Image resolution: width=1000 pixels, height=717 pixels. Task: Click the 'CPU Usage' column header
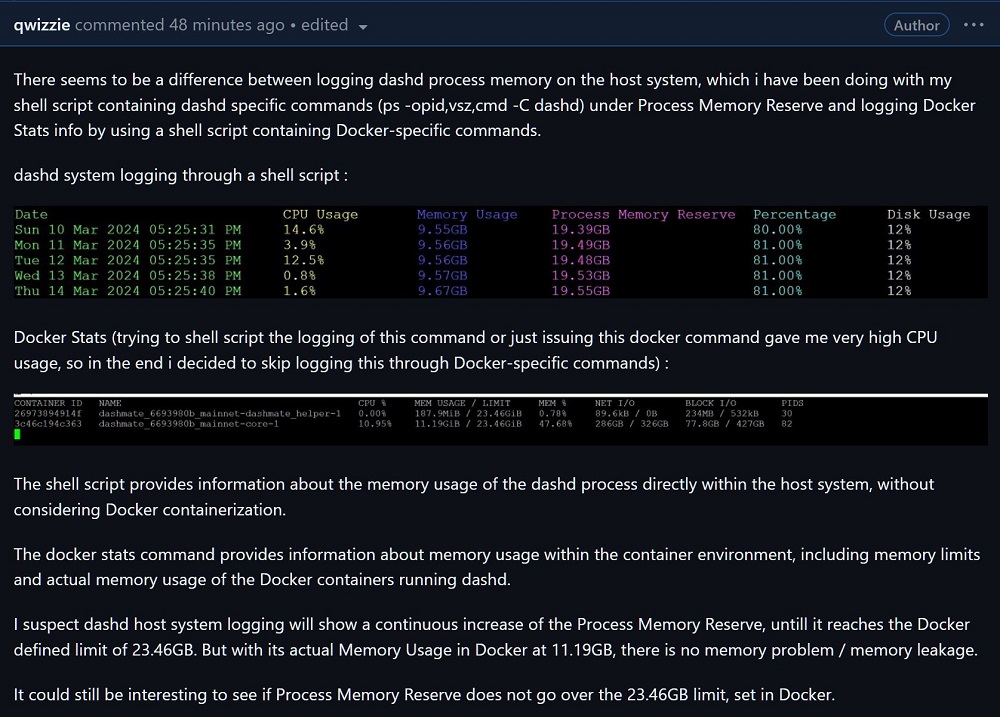[320, 214]
